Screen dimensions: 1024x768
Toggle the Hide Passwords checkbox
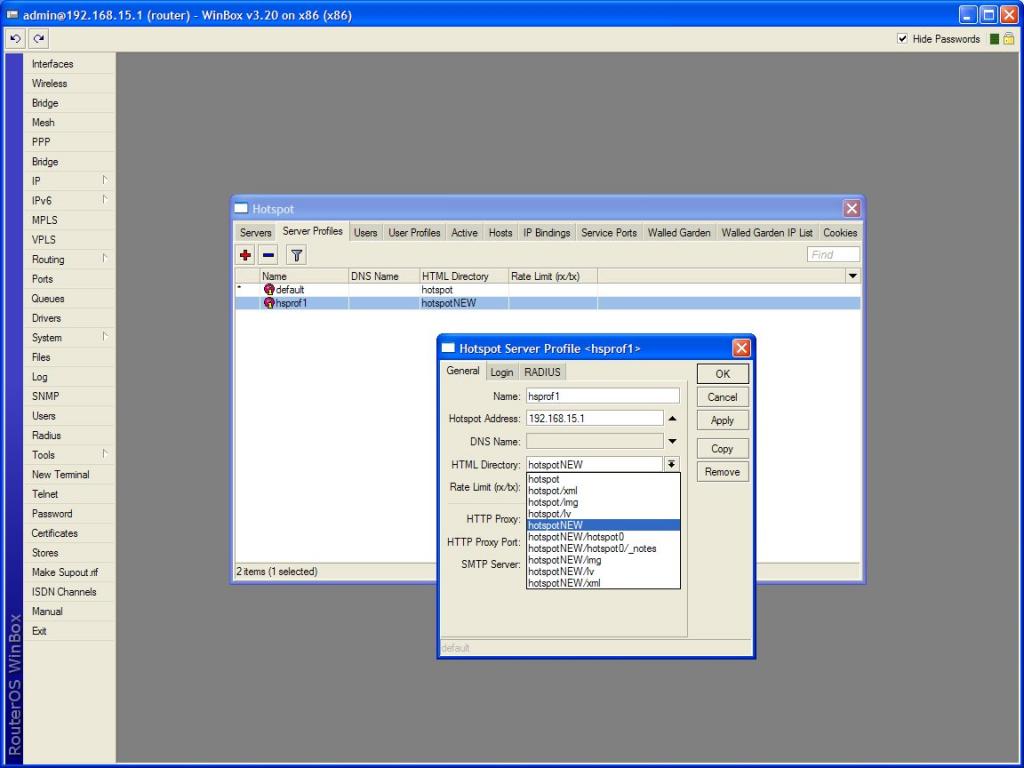[902, 39]
